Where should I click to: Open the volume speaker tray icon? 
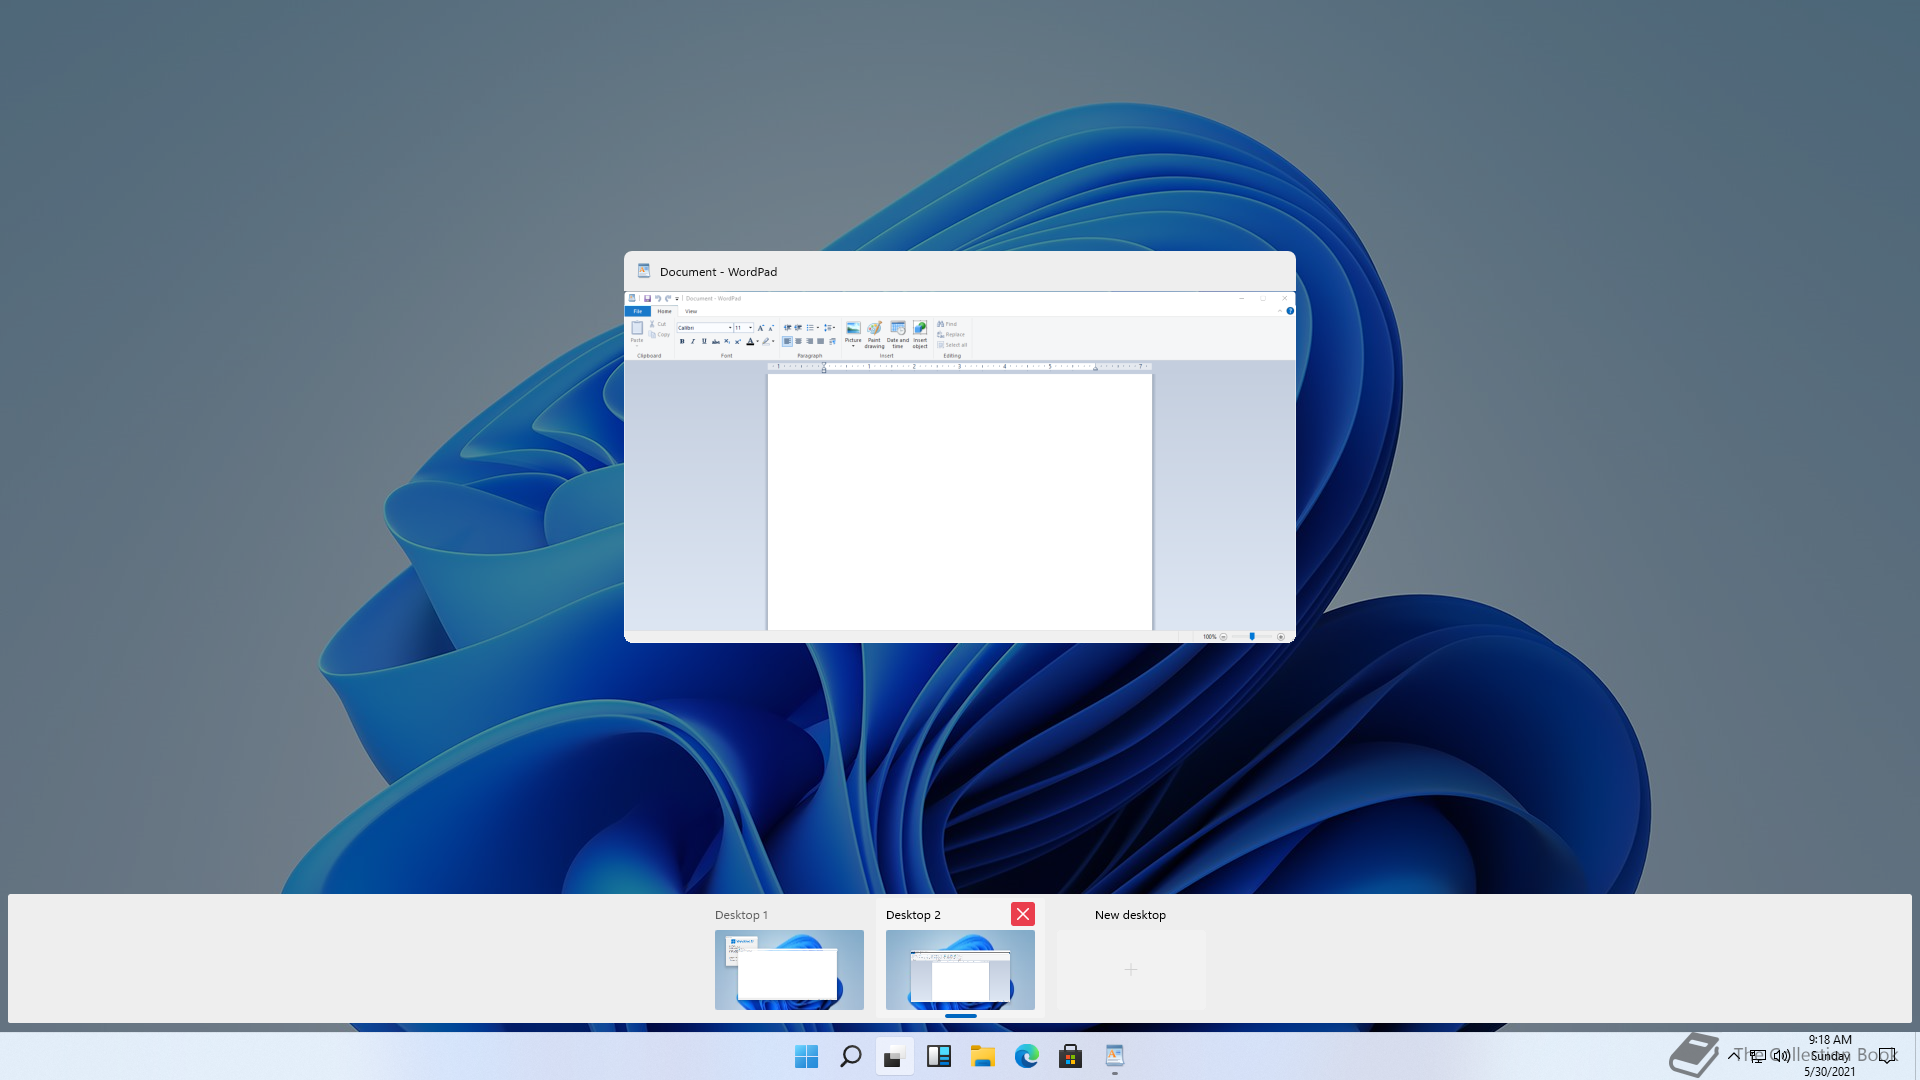coord(1781,1055)
